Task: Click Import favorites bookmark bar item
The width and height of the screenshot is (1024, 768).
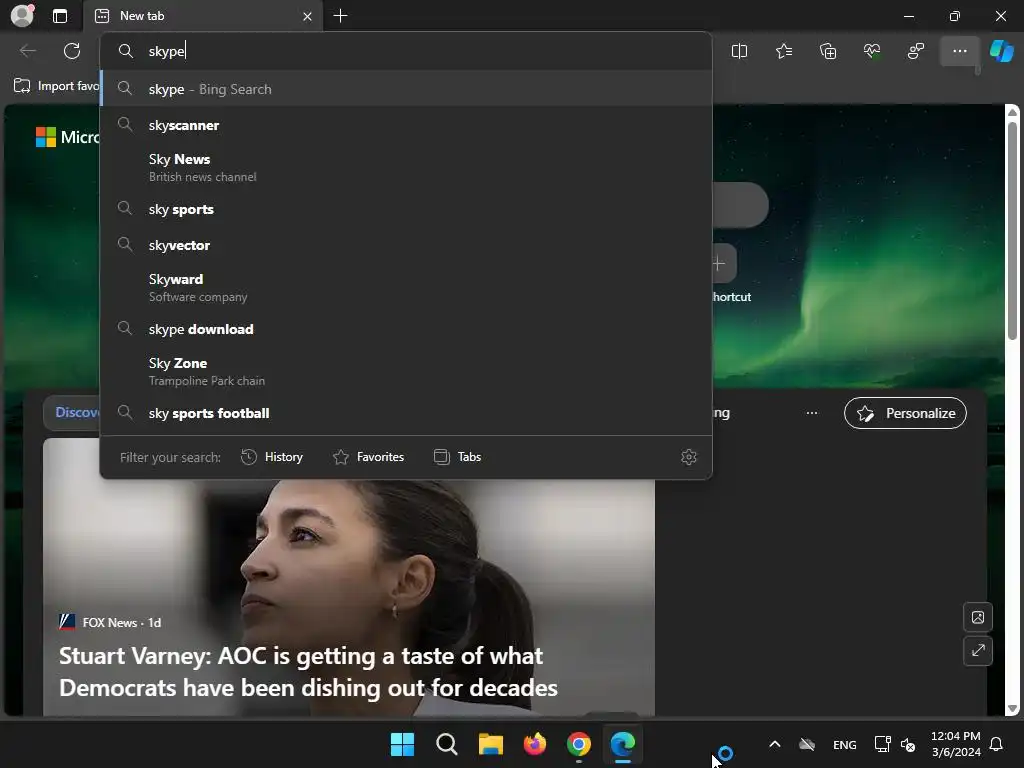Action: coord(56,86)
